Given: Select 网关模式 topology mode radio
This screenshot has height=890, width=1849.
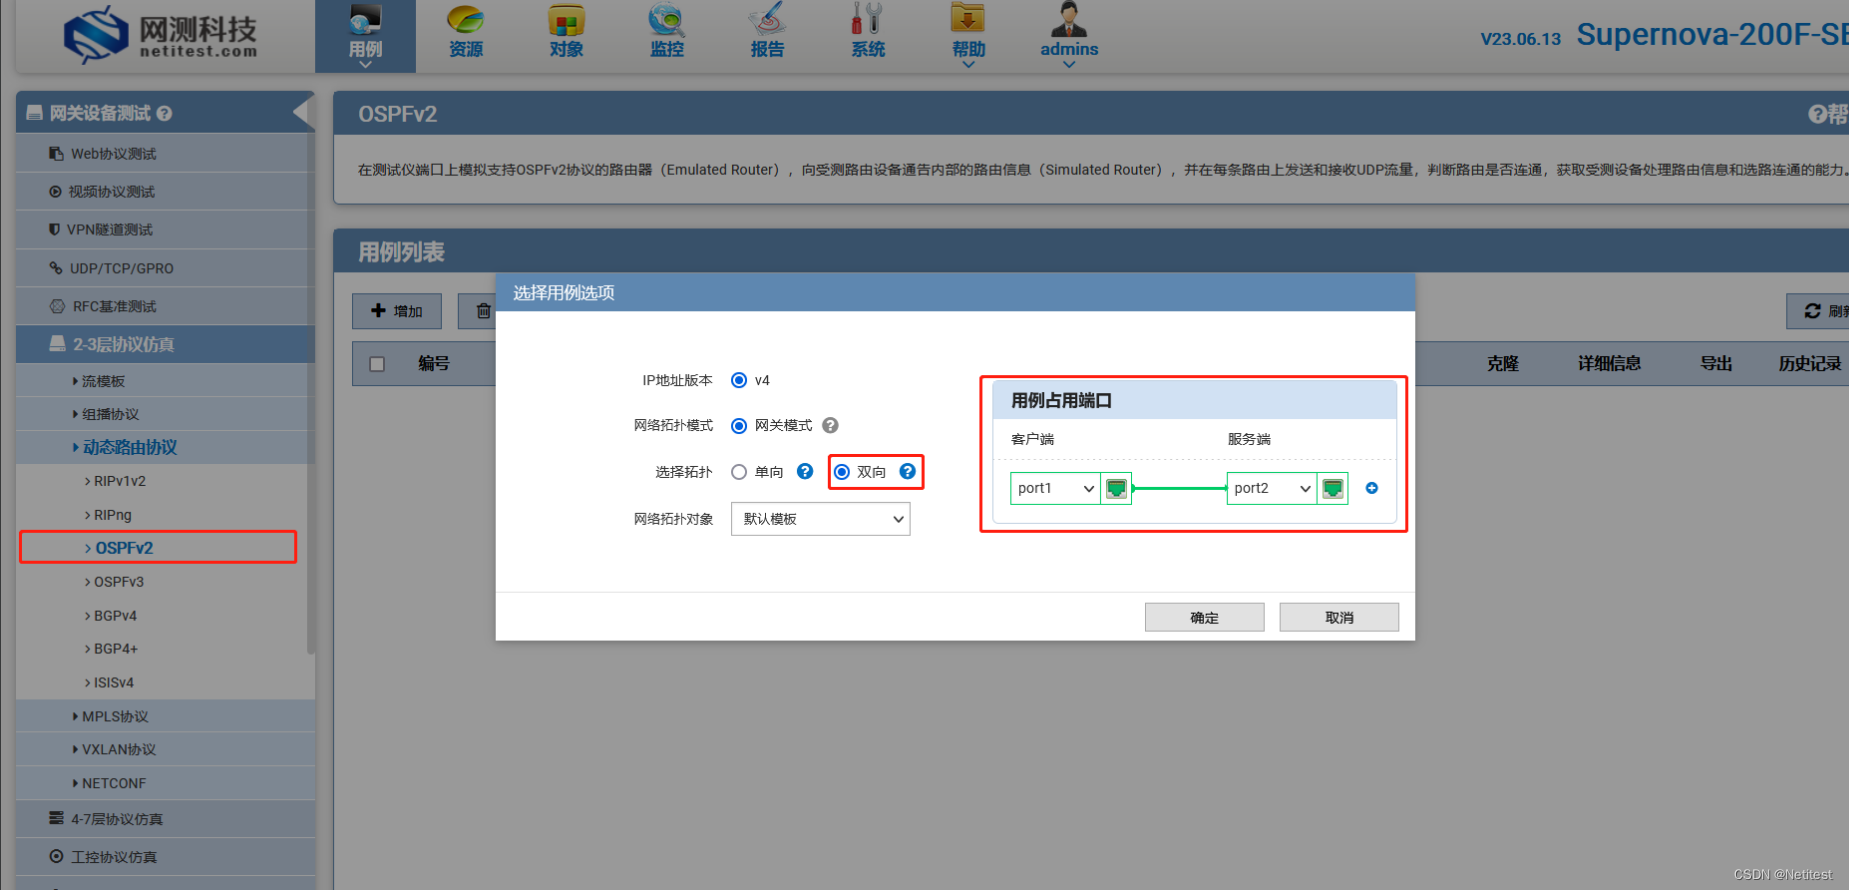Looking at the screenshot, I should click(x=739, y=426).
